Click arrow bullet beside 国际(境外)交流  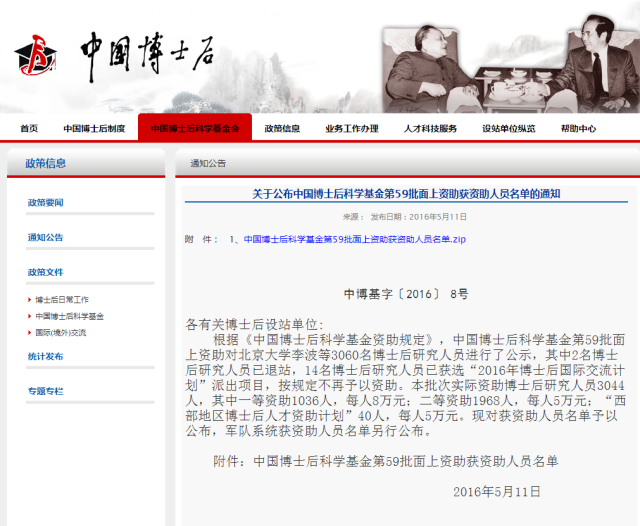(x=29, y=332)
